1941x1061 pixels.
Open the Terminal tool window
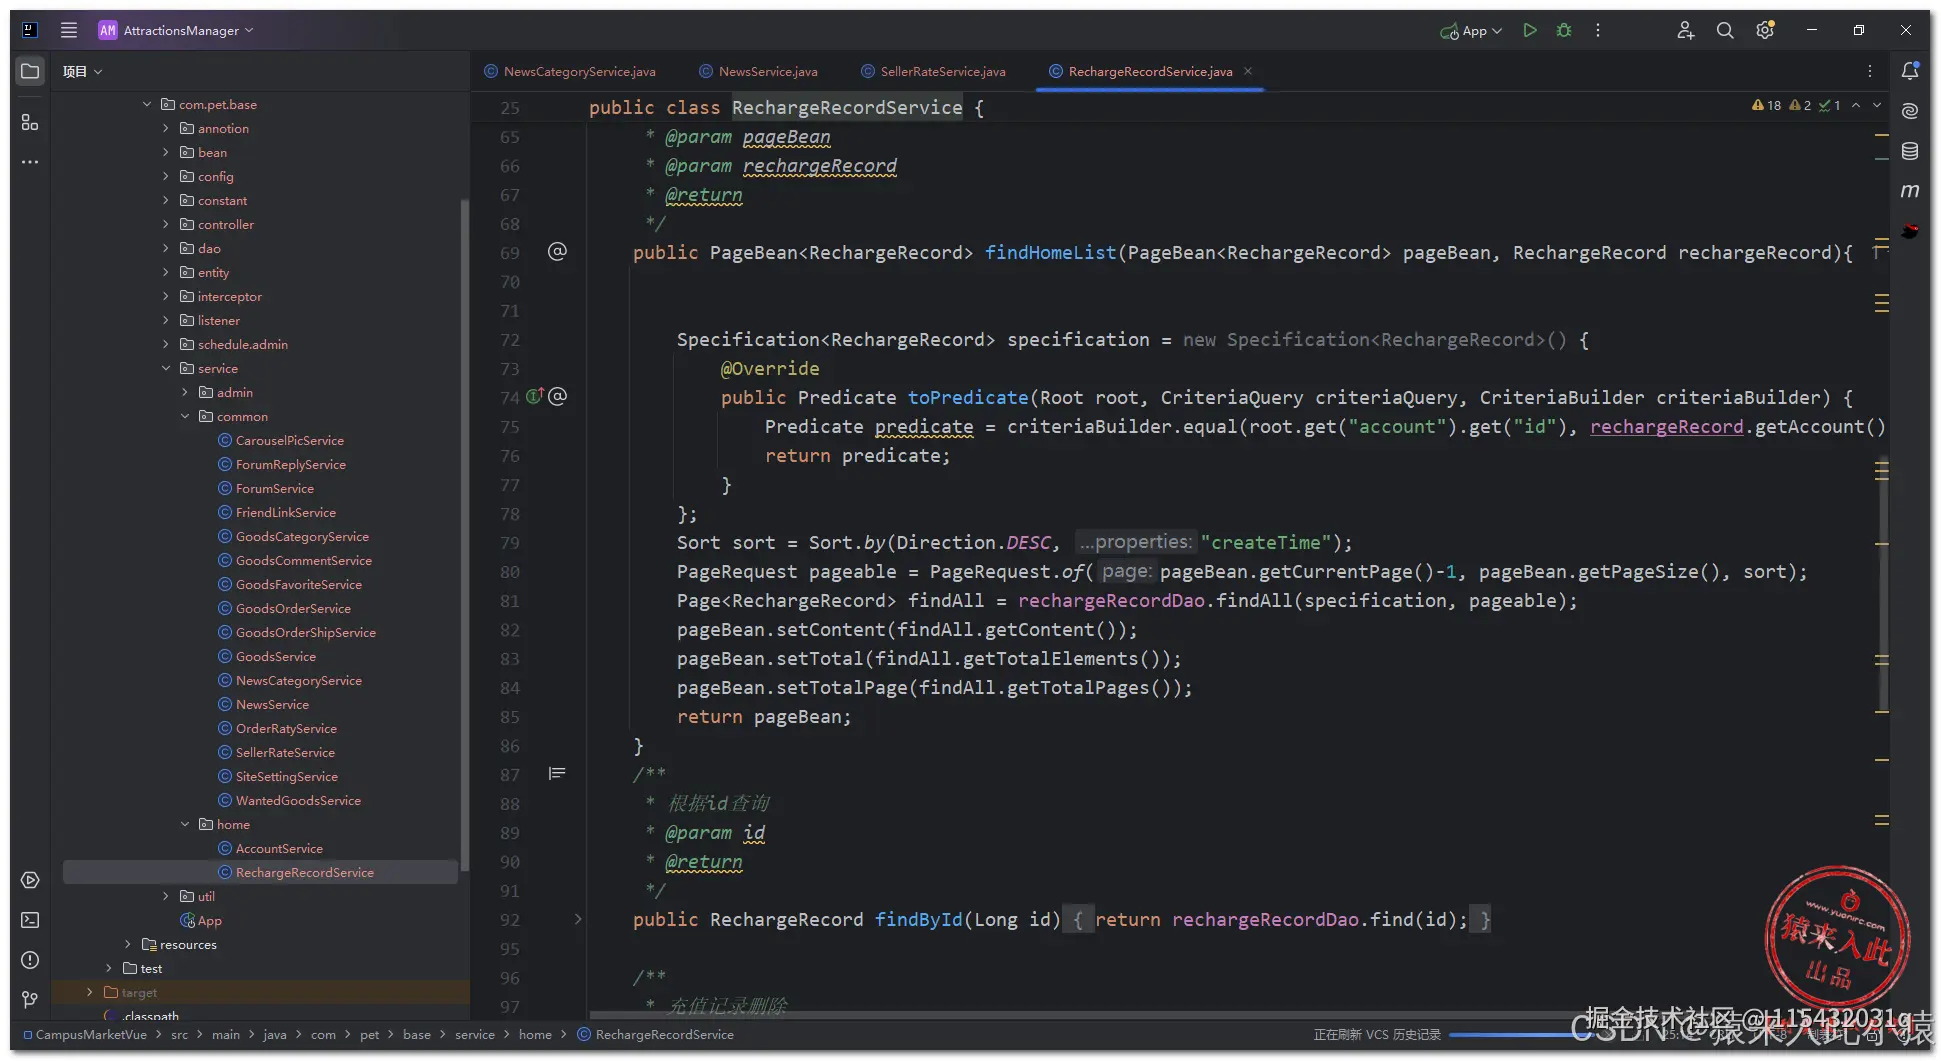coord(30,920)
